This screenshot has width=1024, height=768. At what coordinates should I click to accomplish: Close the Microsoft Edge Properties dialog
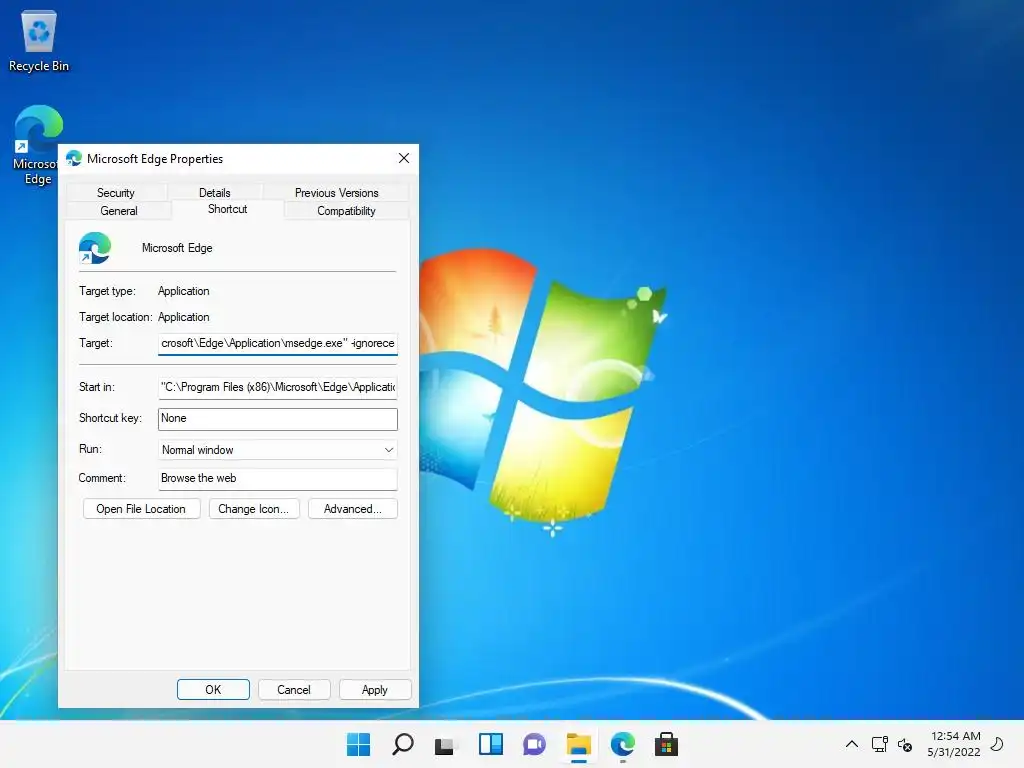click(404, 159)
